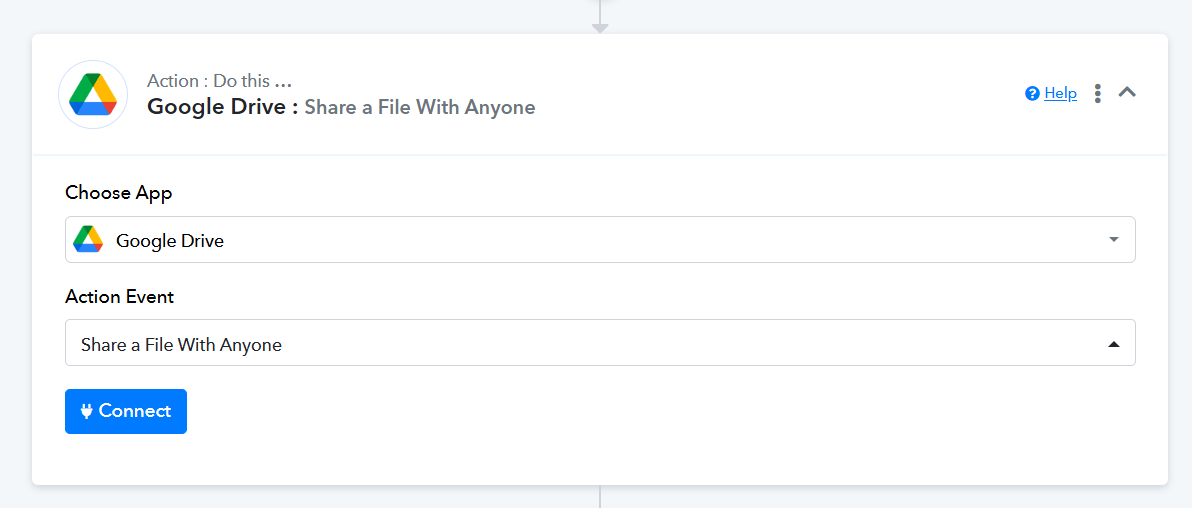Click the 'Action : Do this ...' header text

[219, 81]
